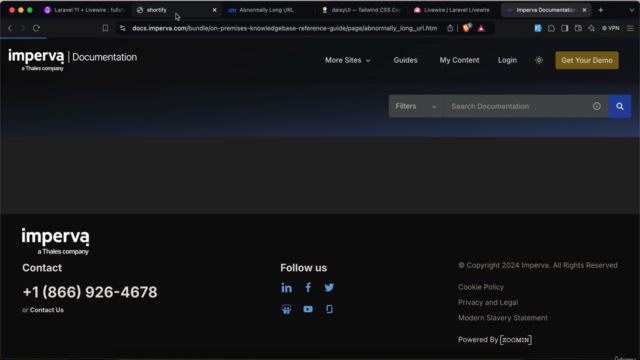Open My Content link

[459, 60]
